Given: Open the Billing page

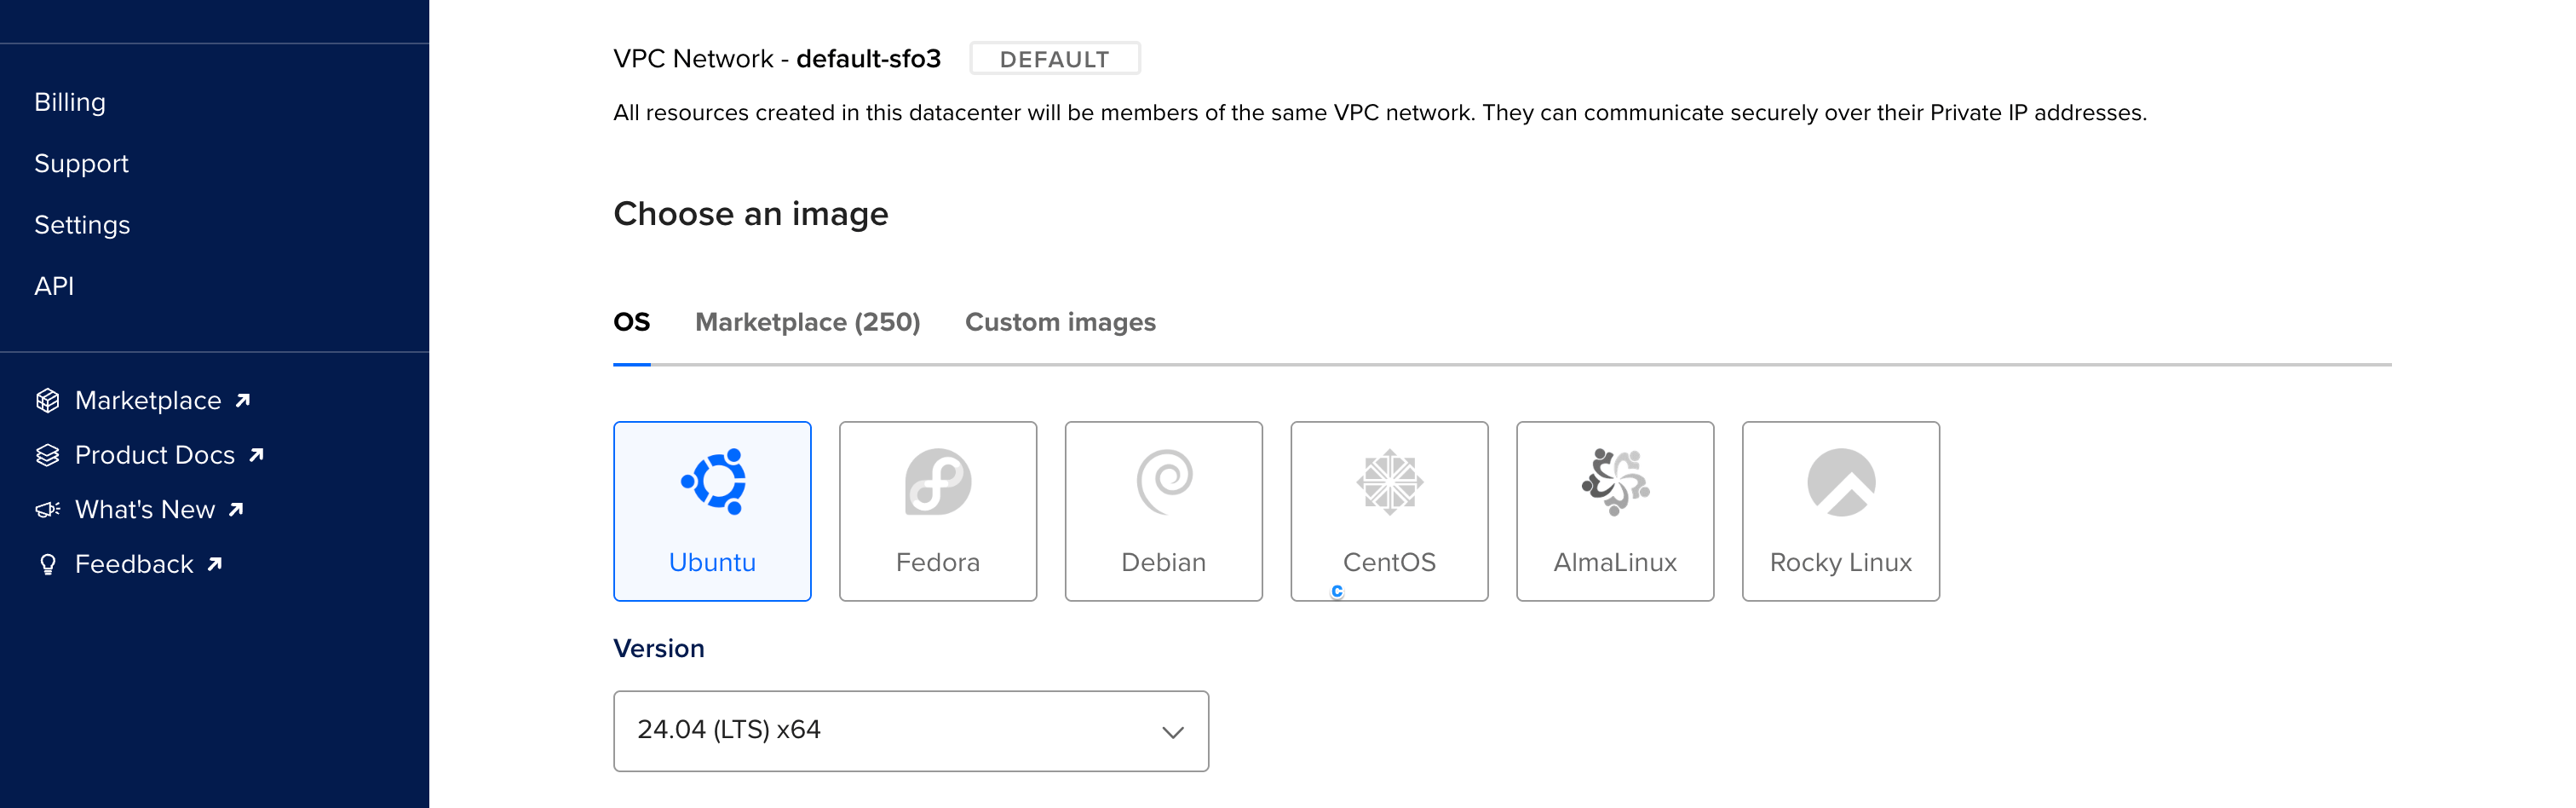Looking at the screenshot, I should coord(70,101).
